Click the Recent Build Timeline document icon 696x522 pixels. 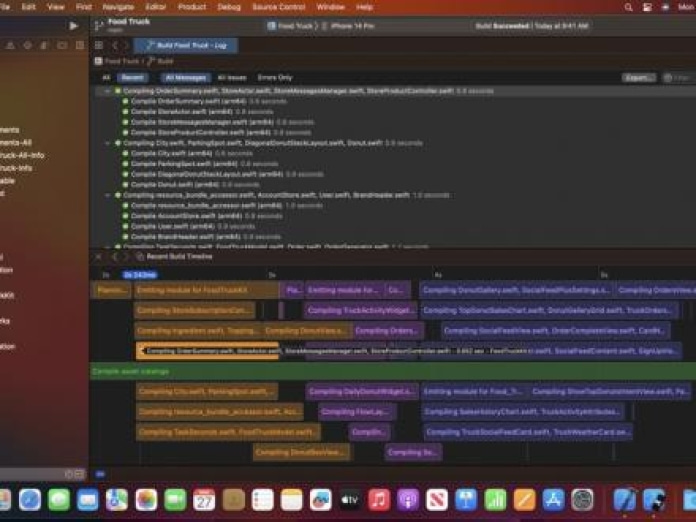point(140,257)
